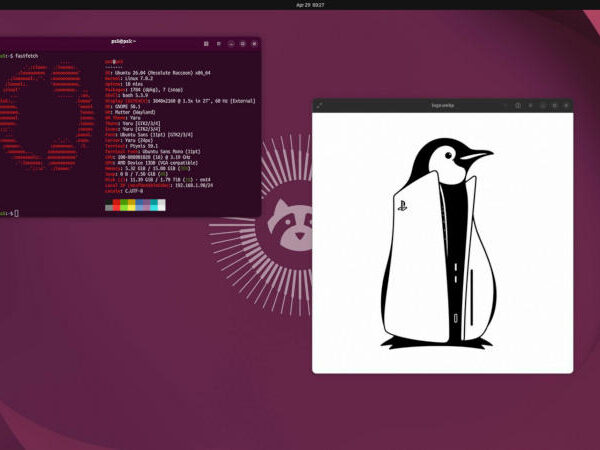This screenshot has height=450, width=600.
Task: Maximize the terminal window
Action: pos(242,44)
